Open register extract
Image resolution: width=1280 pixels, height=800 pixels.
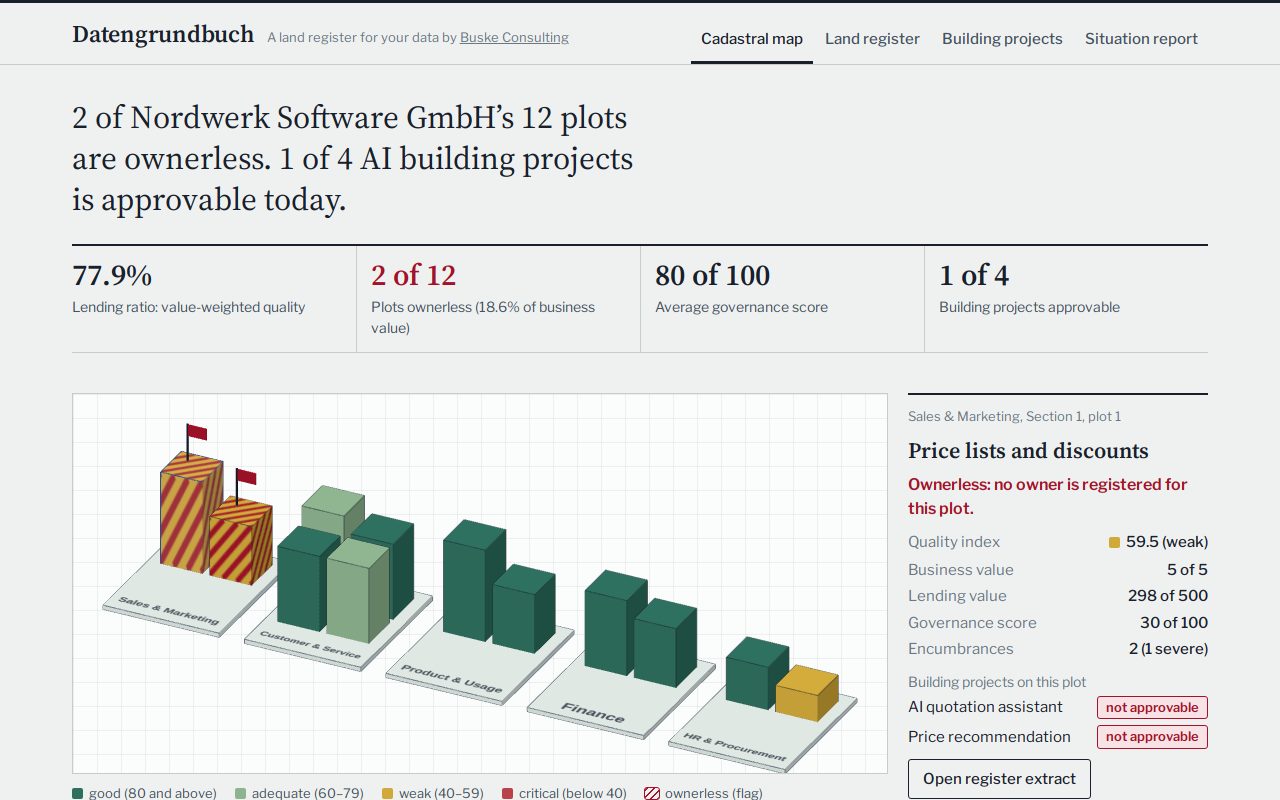point(999,779)
